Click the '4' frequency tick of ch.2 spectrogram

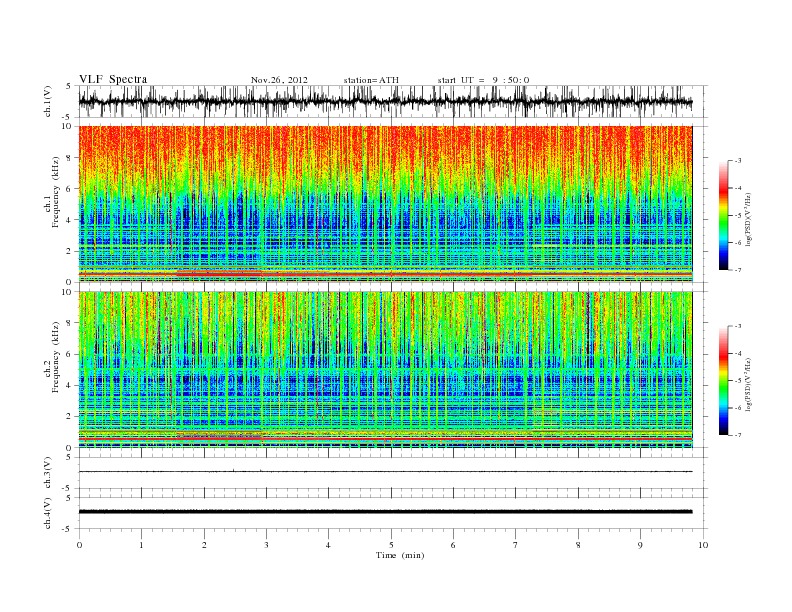click(70, 386)
